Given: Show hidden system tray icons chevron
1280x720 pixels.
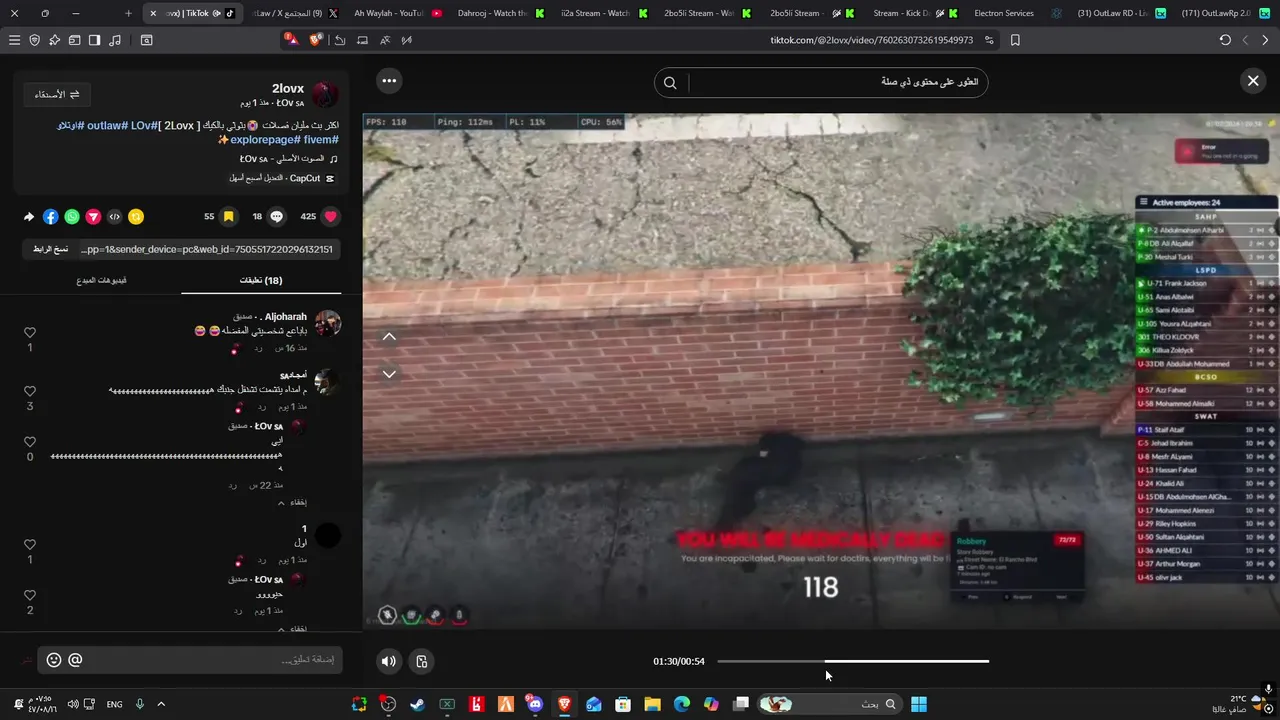Looking at the screenshot, I should click(x=161, y=704).
